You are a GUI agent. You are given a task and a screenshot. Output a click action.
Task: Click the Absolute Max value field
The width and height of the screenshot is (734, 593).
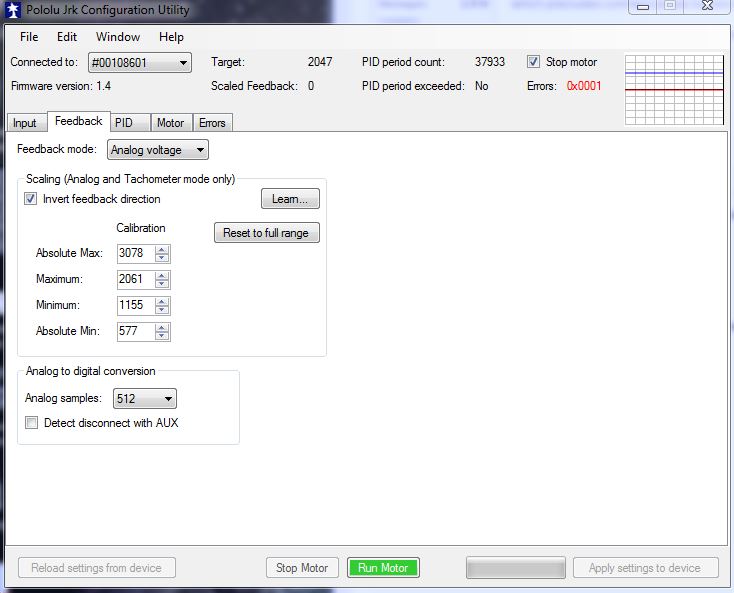click(x=135, y=253)
